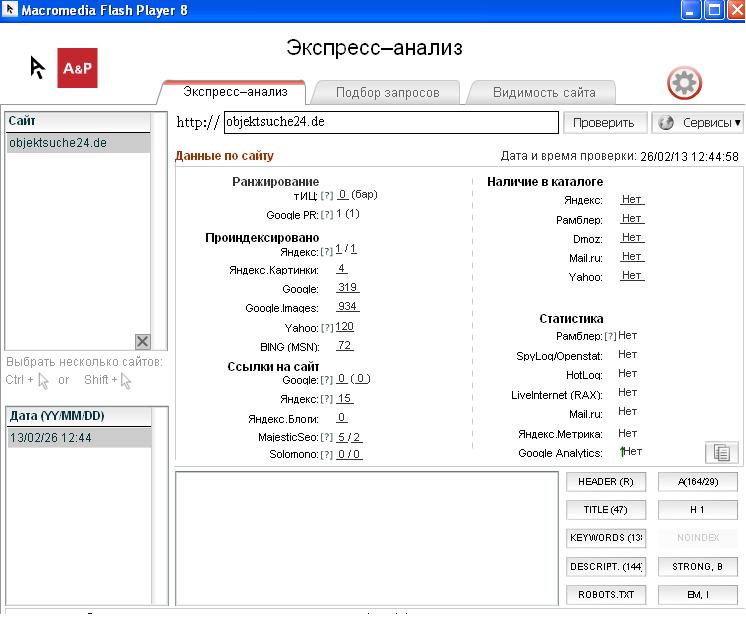Viewport: 746px width, 620px height.
Task: Maximize the Flash Player window
Action: [x=714, y=10]
